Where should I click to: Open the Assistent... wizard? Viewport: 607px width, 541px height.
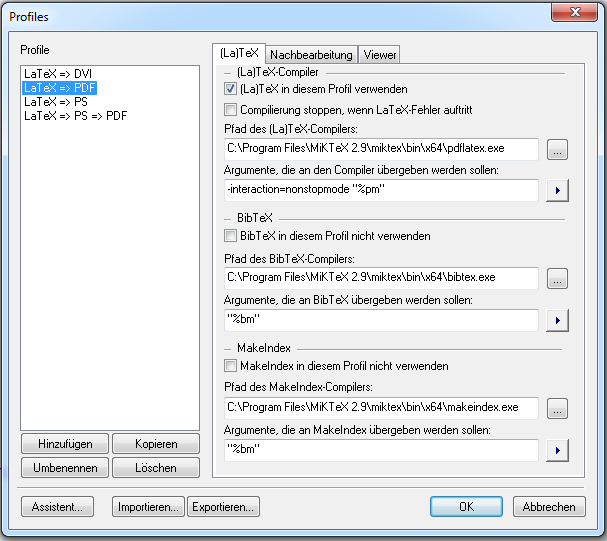[57, 507]
